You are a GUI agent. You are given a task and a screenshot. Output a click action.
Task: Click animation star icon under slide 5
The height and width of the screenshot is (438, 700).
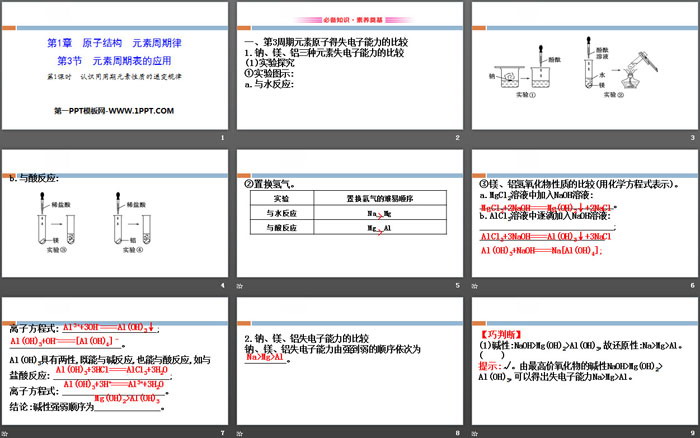click(x=240, y=286)
